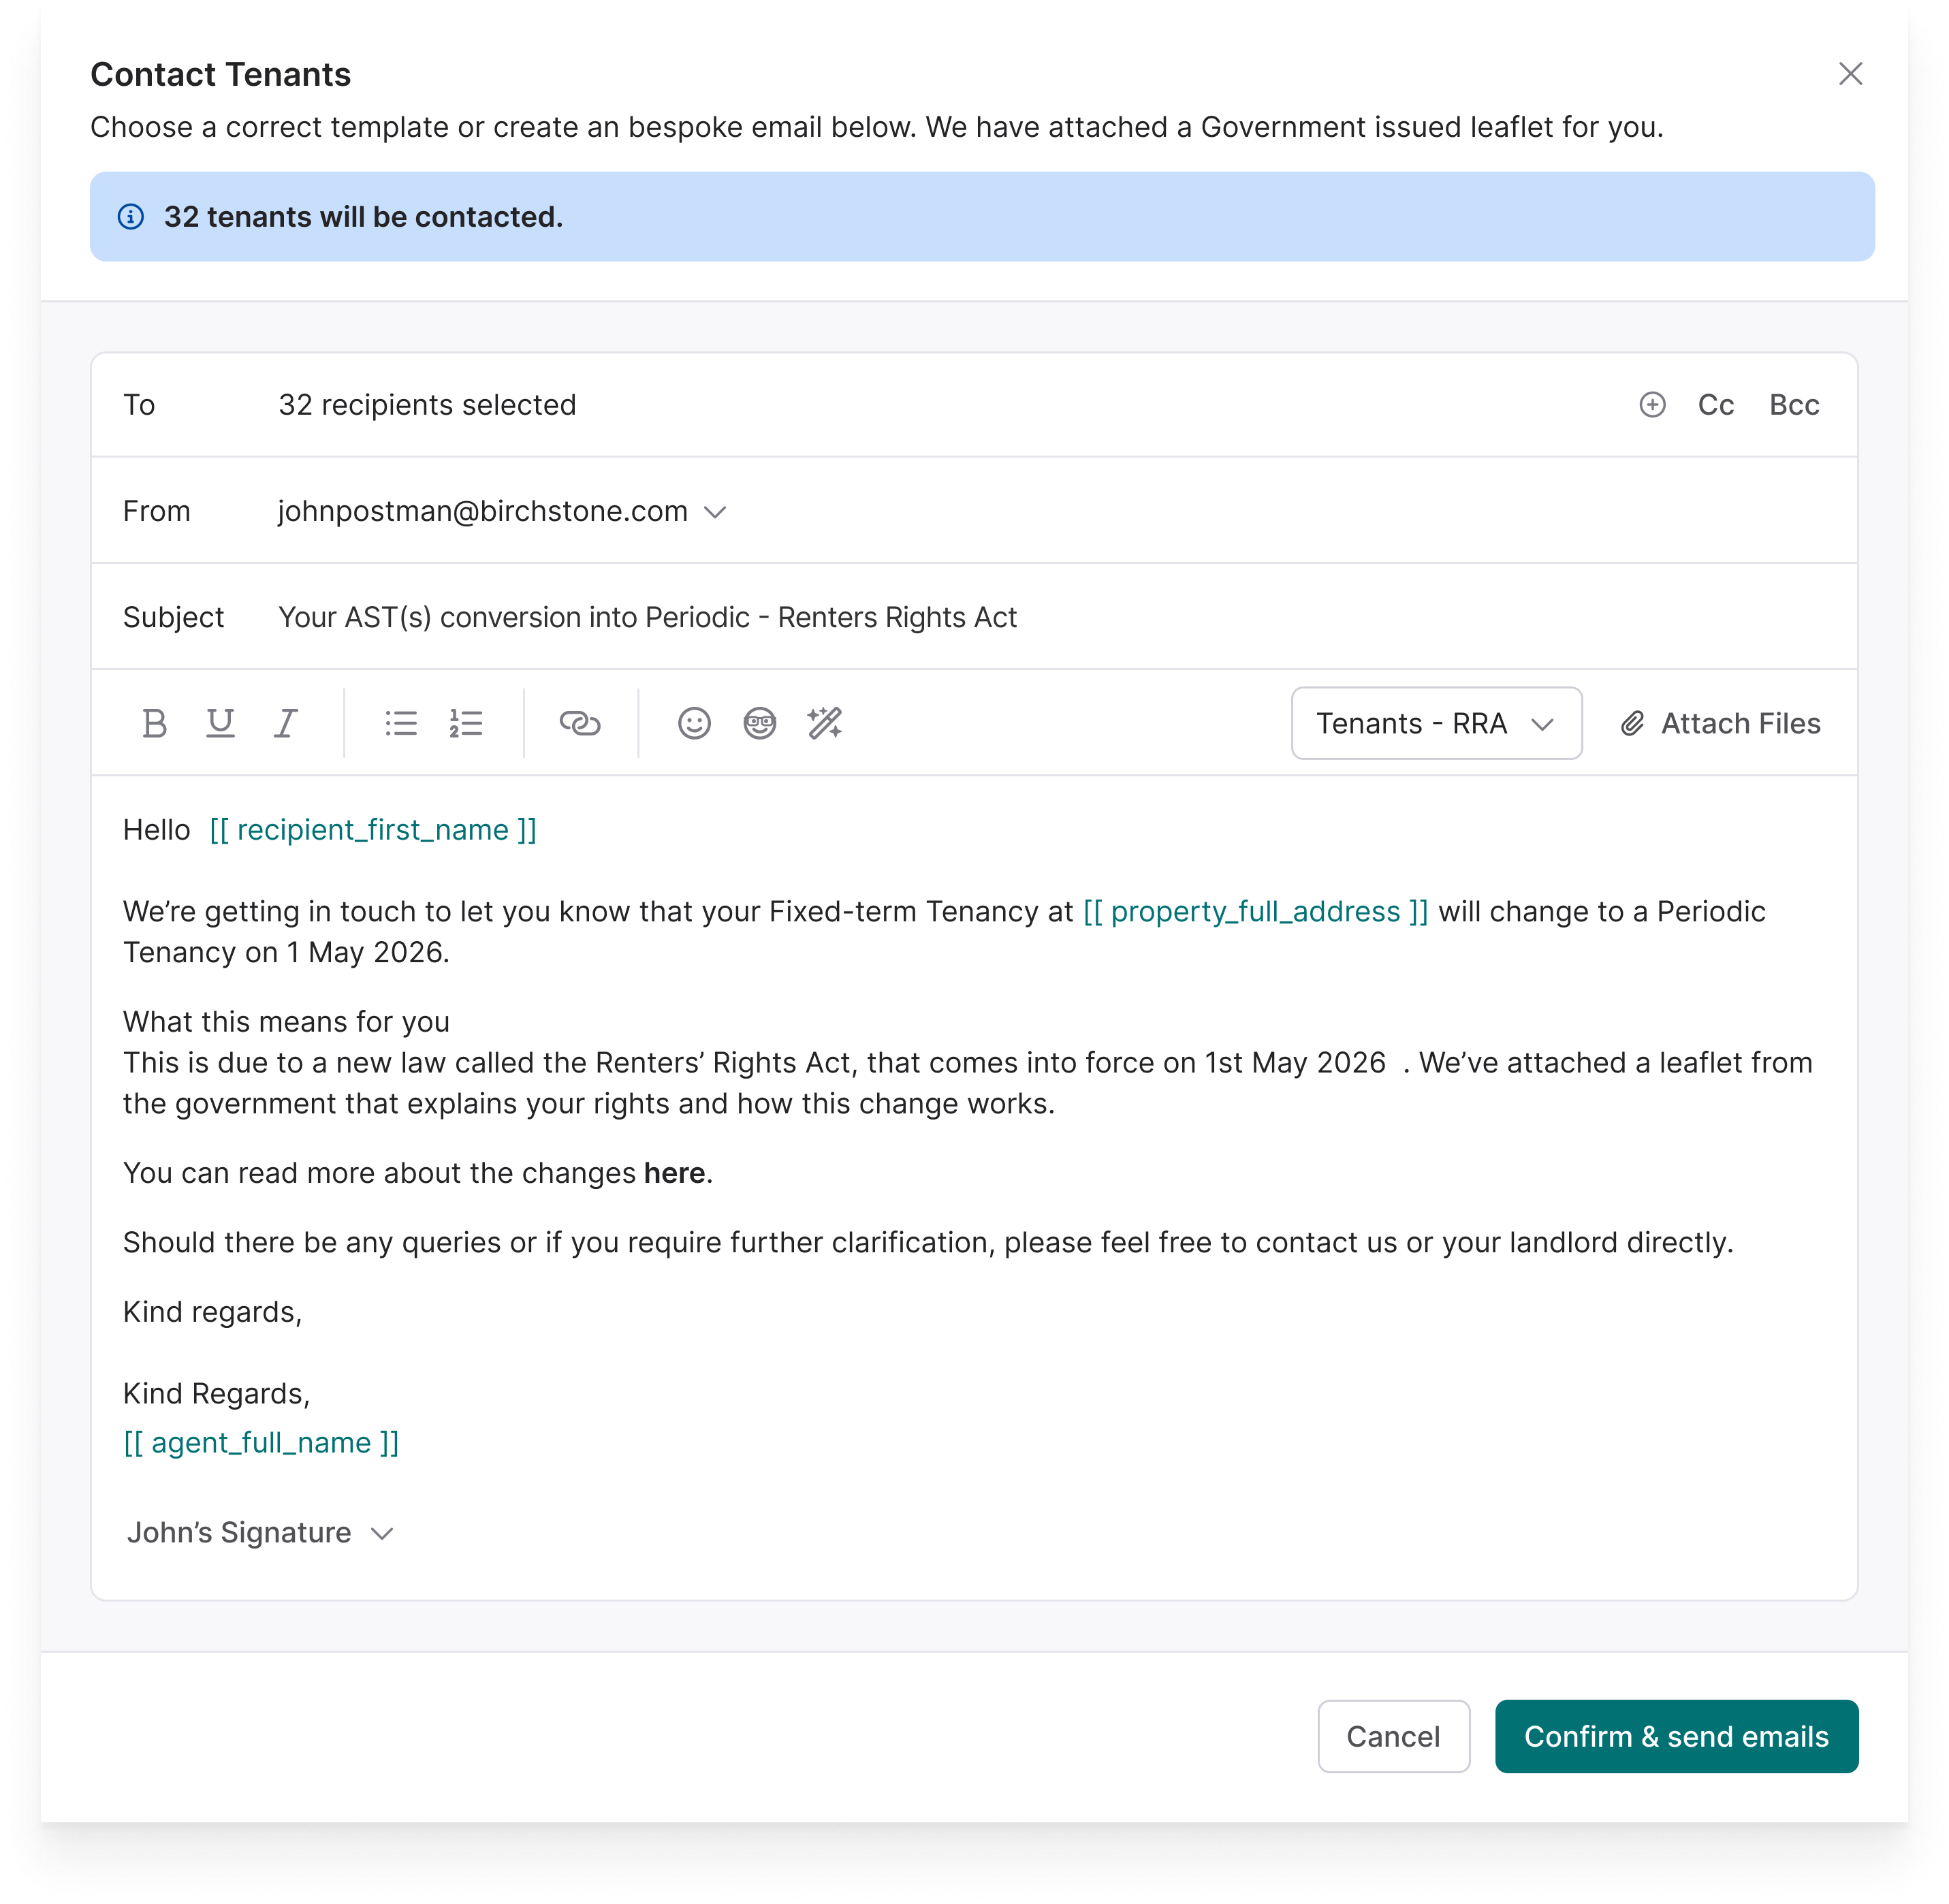Open the GIF/reaction picker beside the emoji icon
Viewport: 1949px width, 1904px height.
(760, 723)
